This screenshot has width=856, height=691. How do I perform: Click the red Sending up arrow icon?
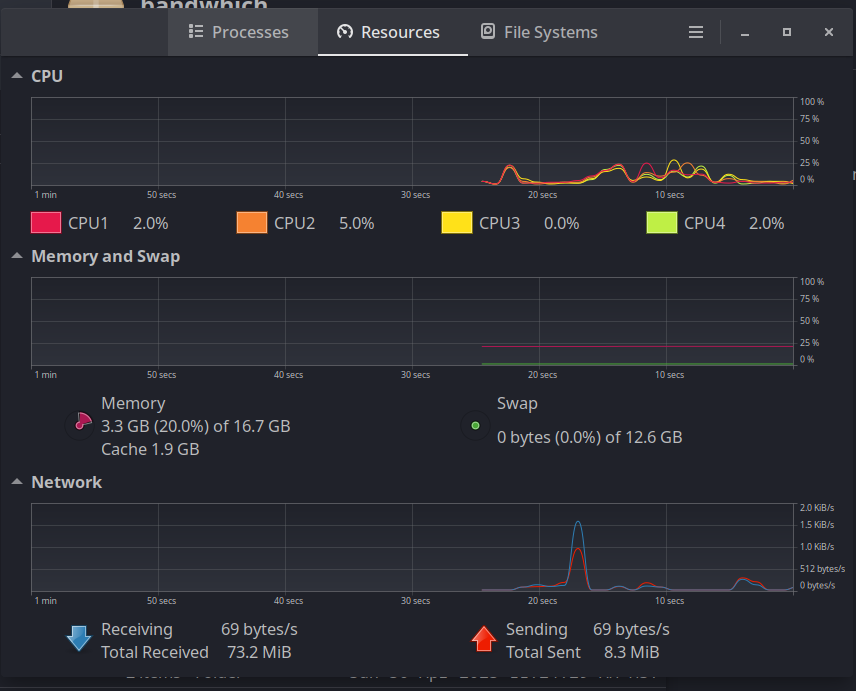point(483,638)
